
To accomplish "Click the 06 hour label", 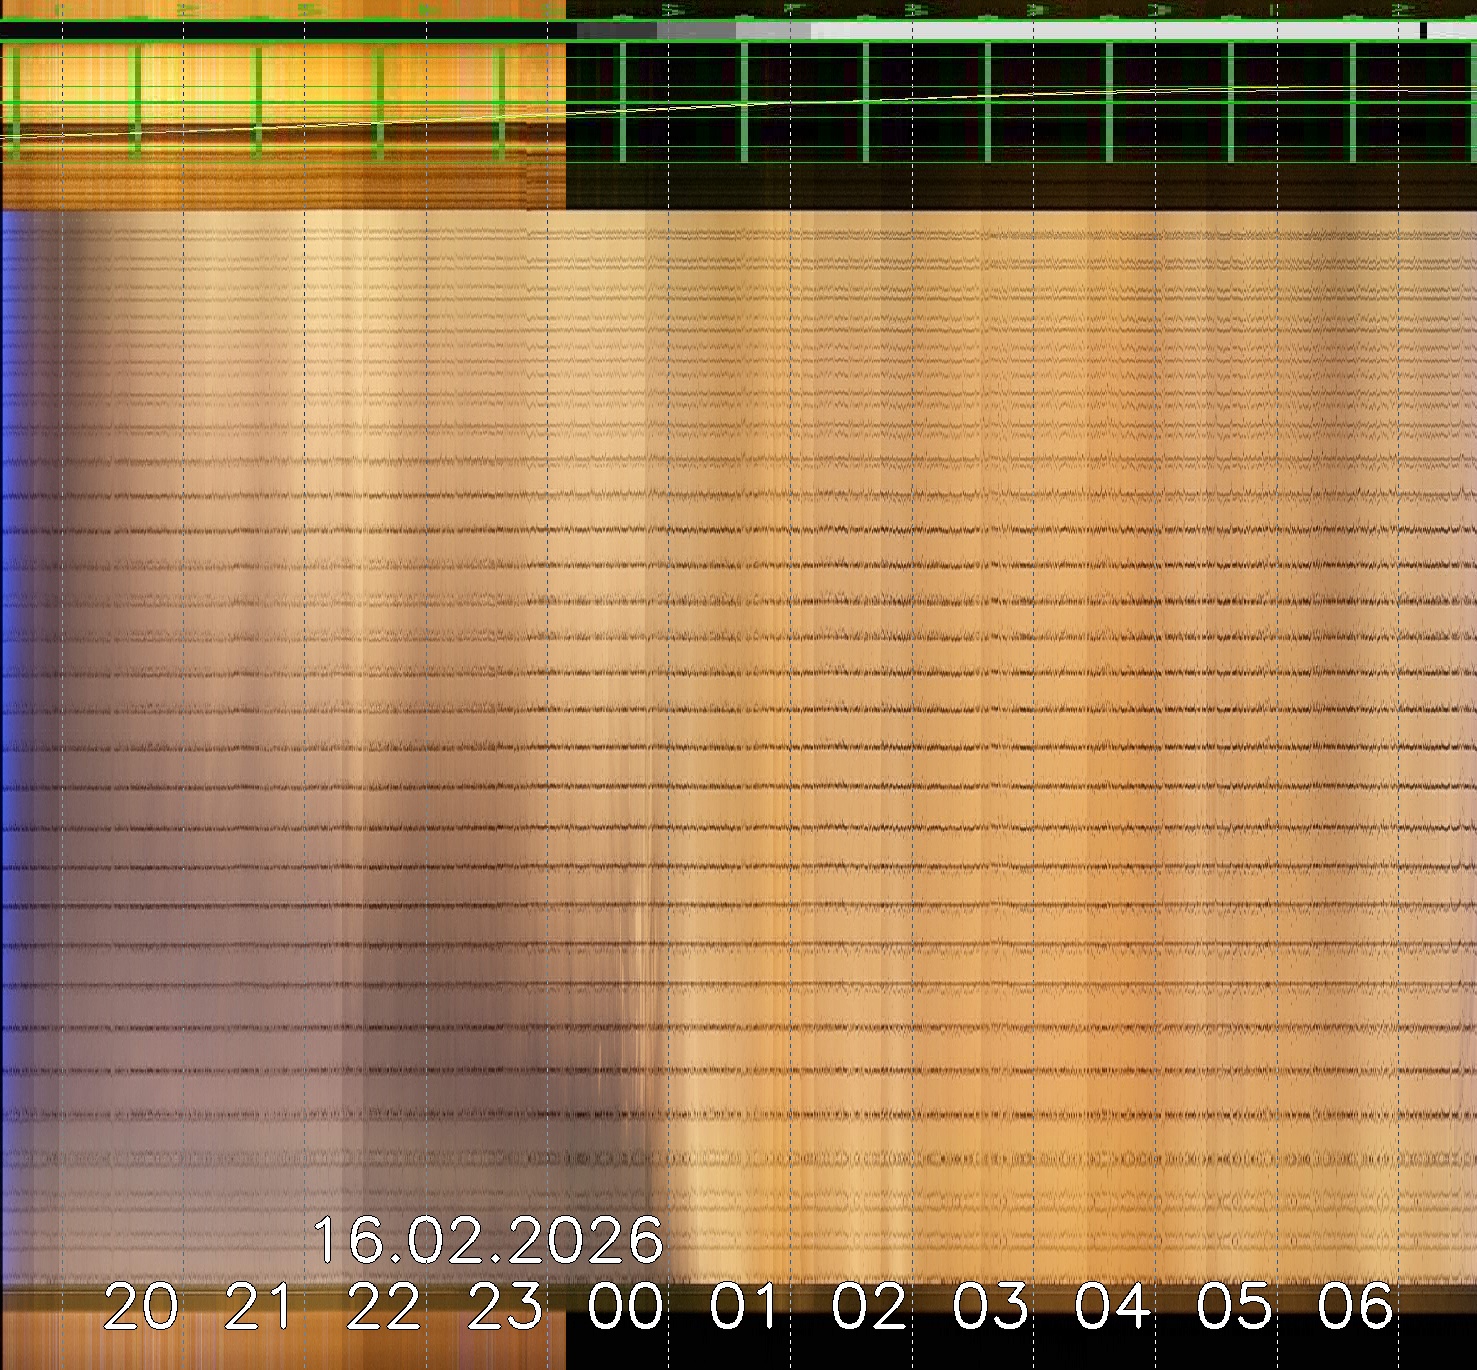I will click(1355, 1307).
